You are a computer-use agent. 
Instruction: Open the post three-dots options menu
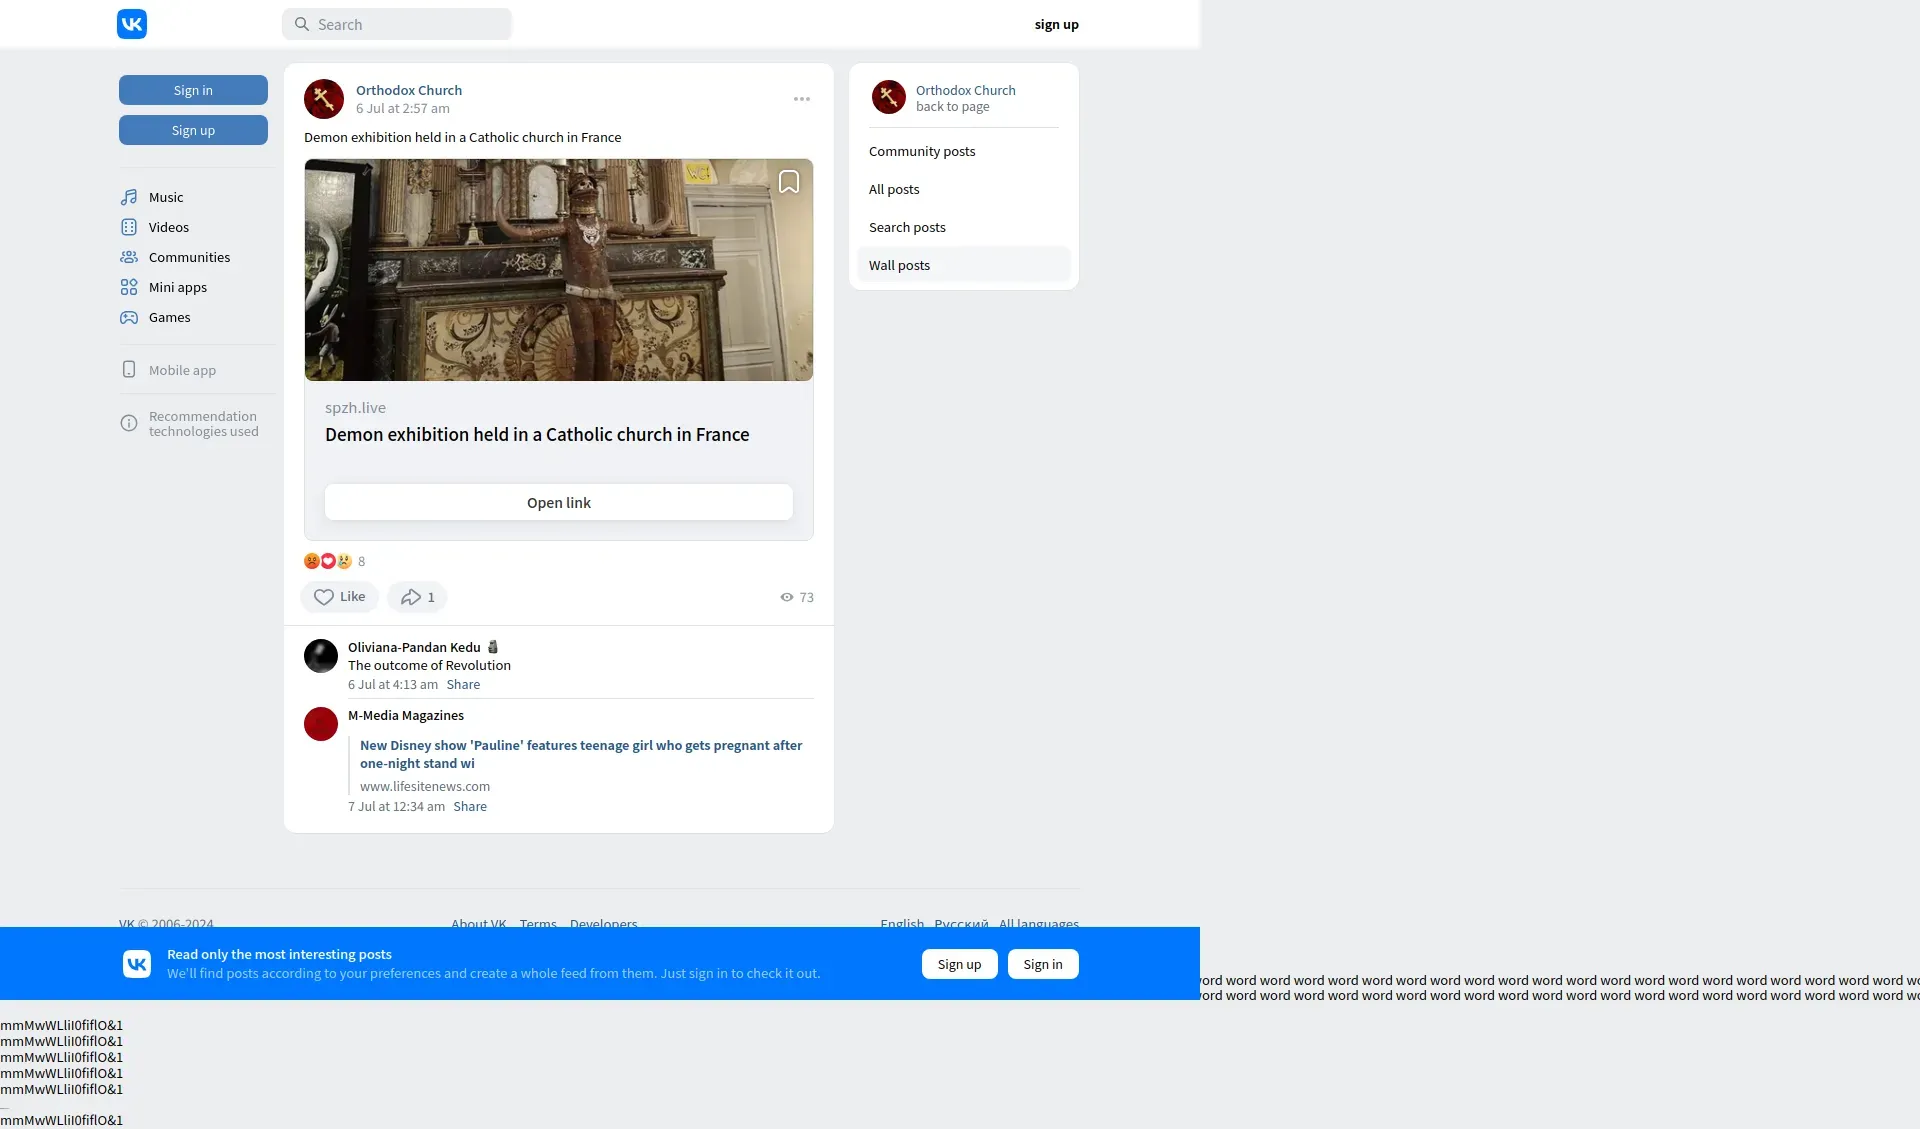(802, 99)
